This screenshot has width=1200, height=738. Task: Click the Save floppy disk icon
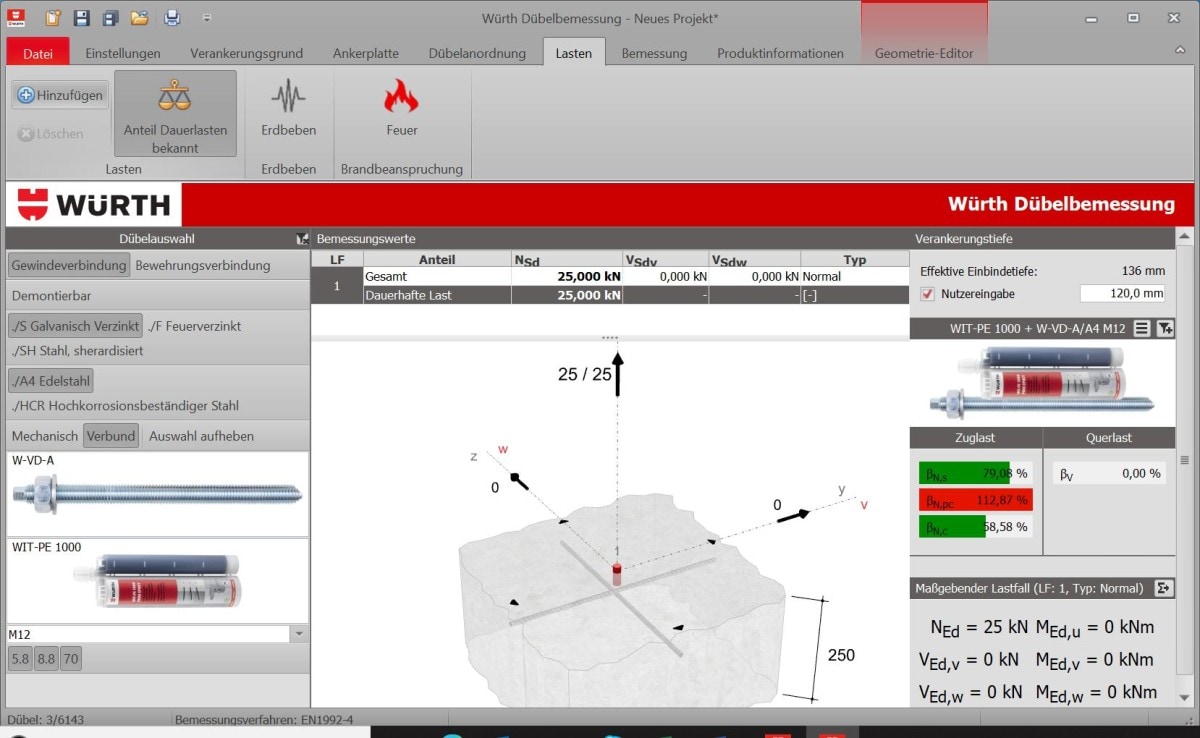click(x=82, y=17)
